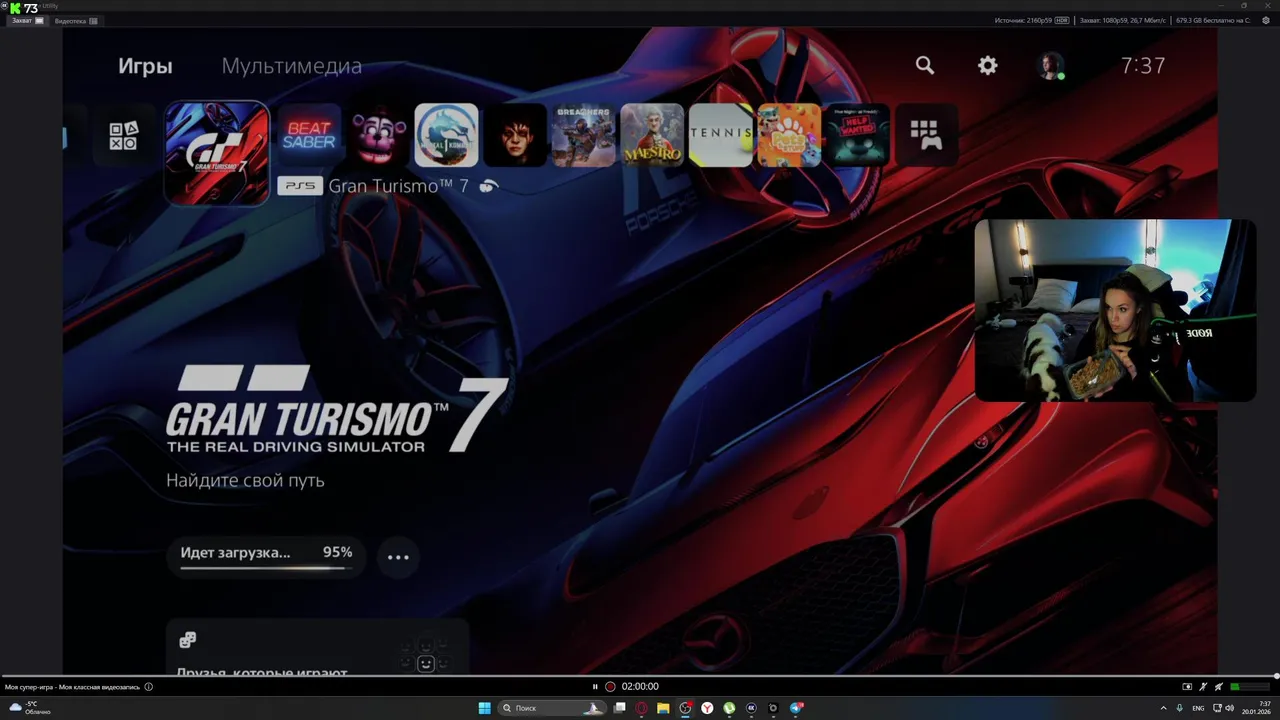
Task: Click the screenshot camera icon in capture bar
Action: click(x=1187, y=687)
